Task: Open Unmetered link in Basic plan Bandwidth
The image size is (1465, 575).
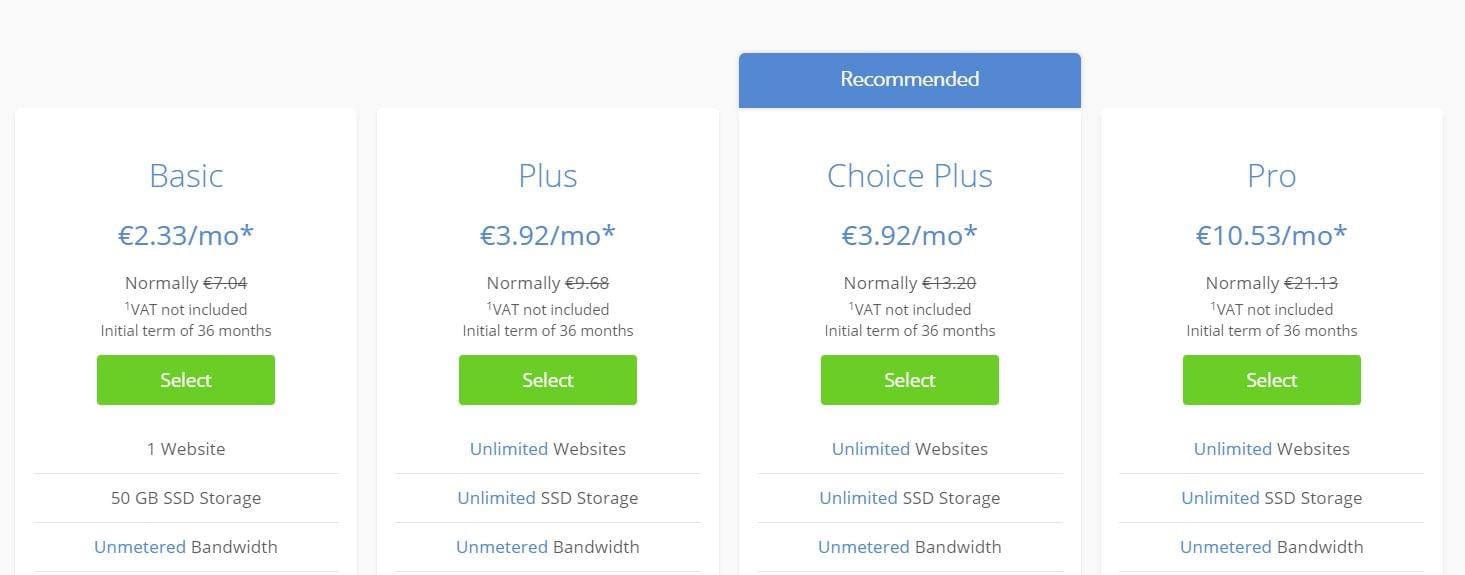Action: point(140,547)
